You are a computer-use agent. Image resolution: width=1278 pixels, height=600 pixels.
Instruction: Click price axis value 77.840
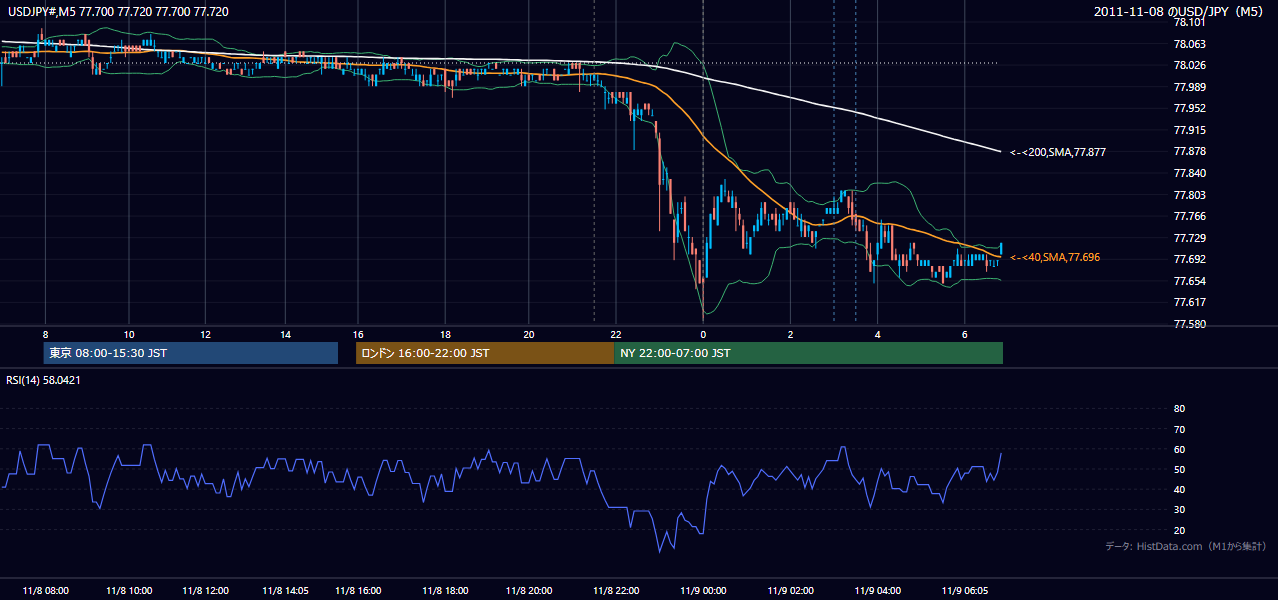(x=1189, y=173)
